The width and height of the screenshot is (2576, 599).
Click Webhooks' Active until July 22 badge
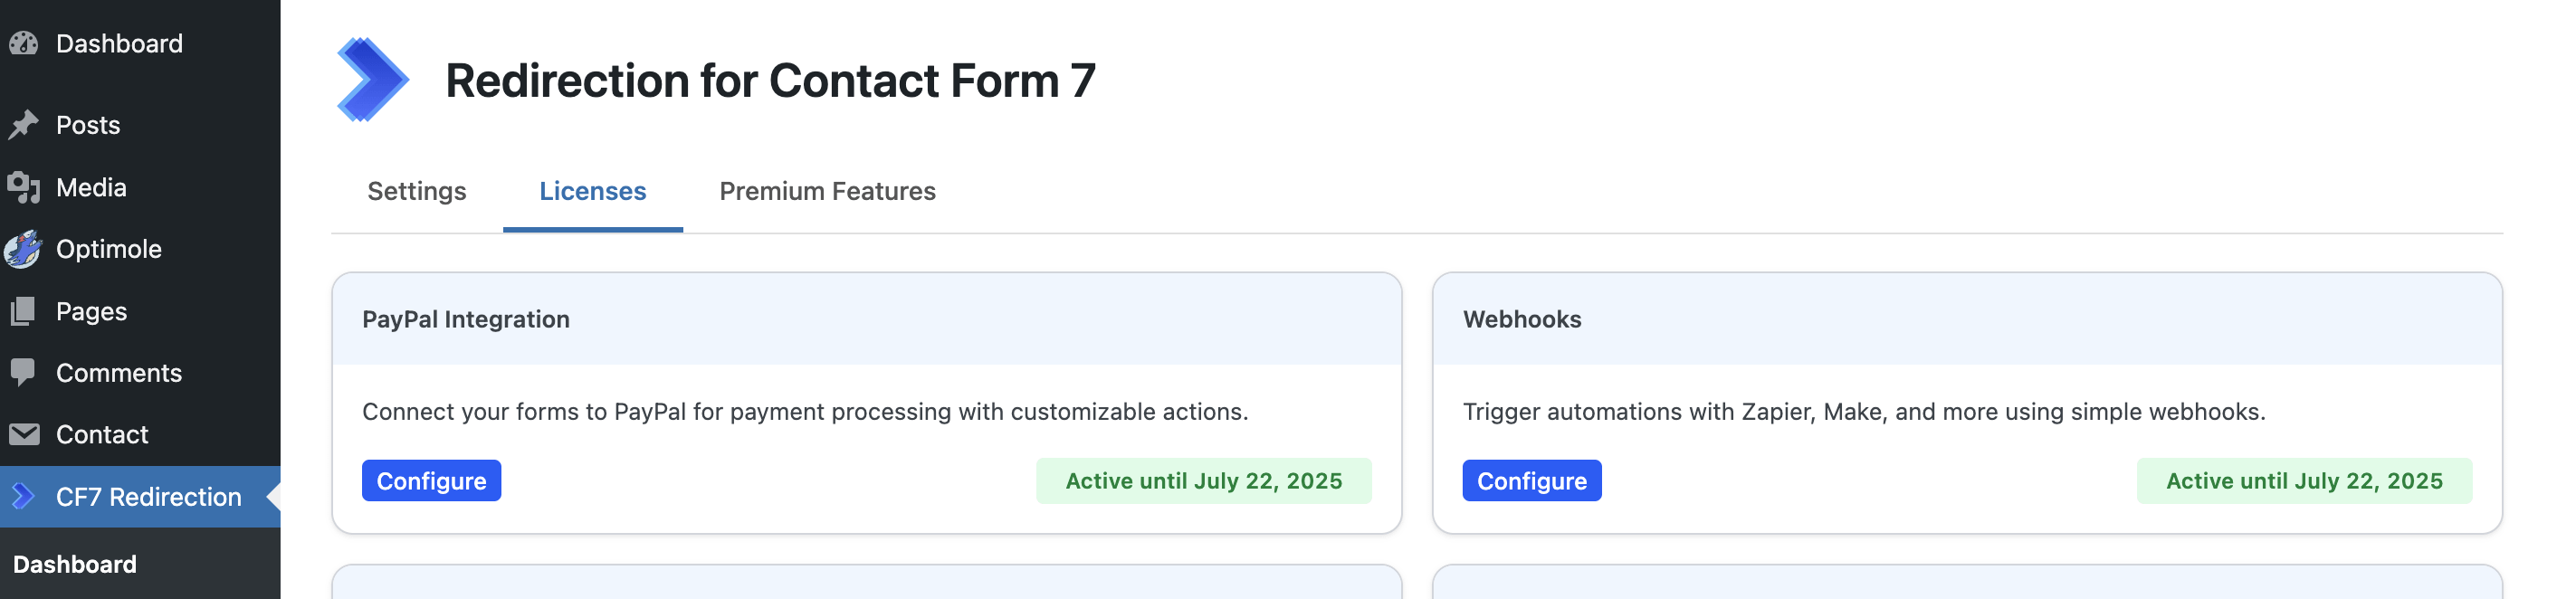[2303, 481]
